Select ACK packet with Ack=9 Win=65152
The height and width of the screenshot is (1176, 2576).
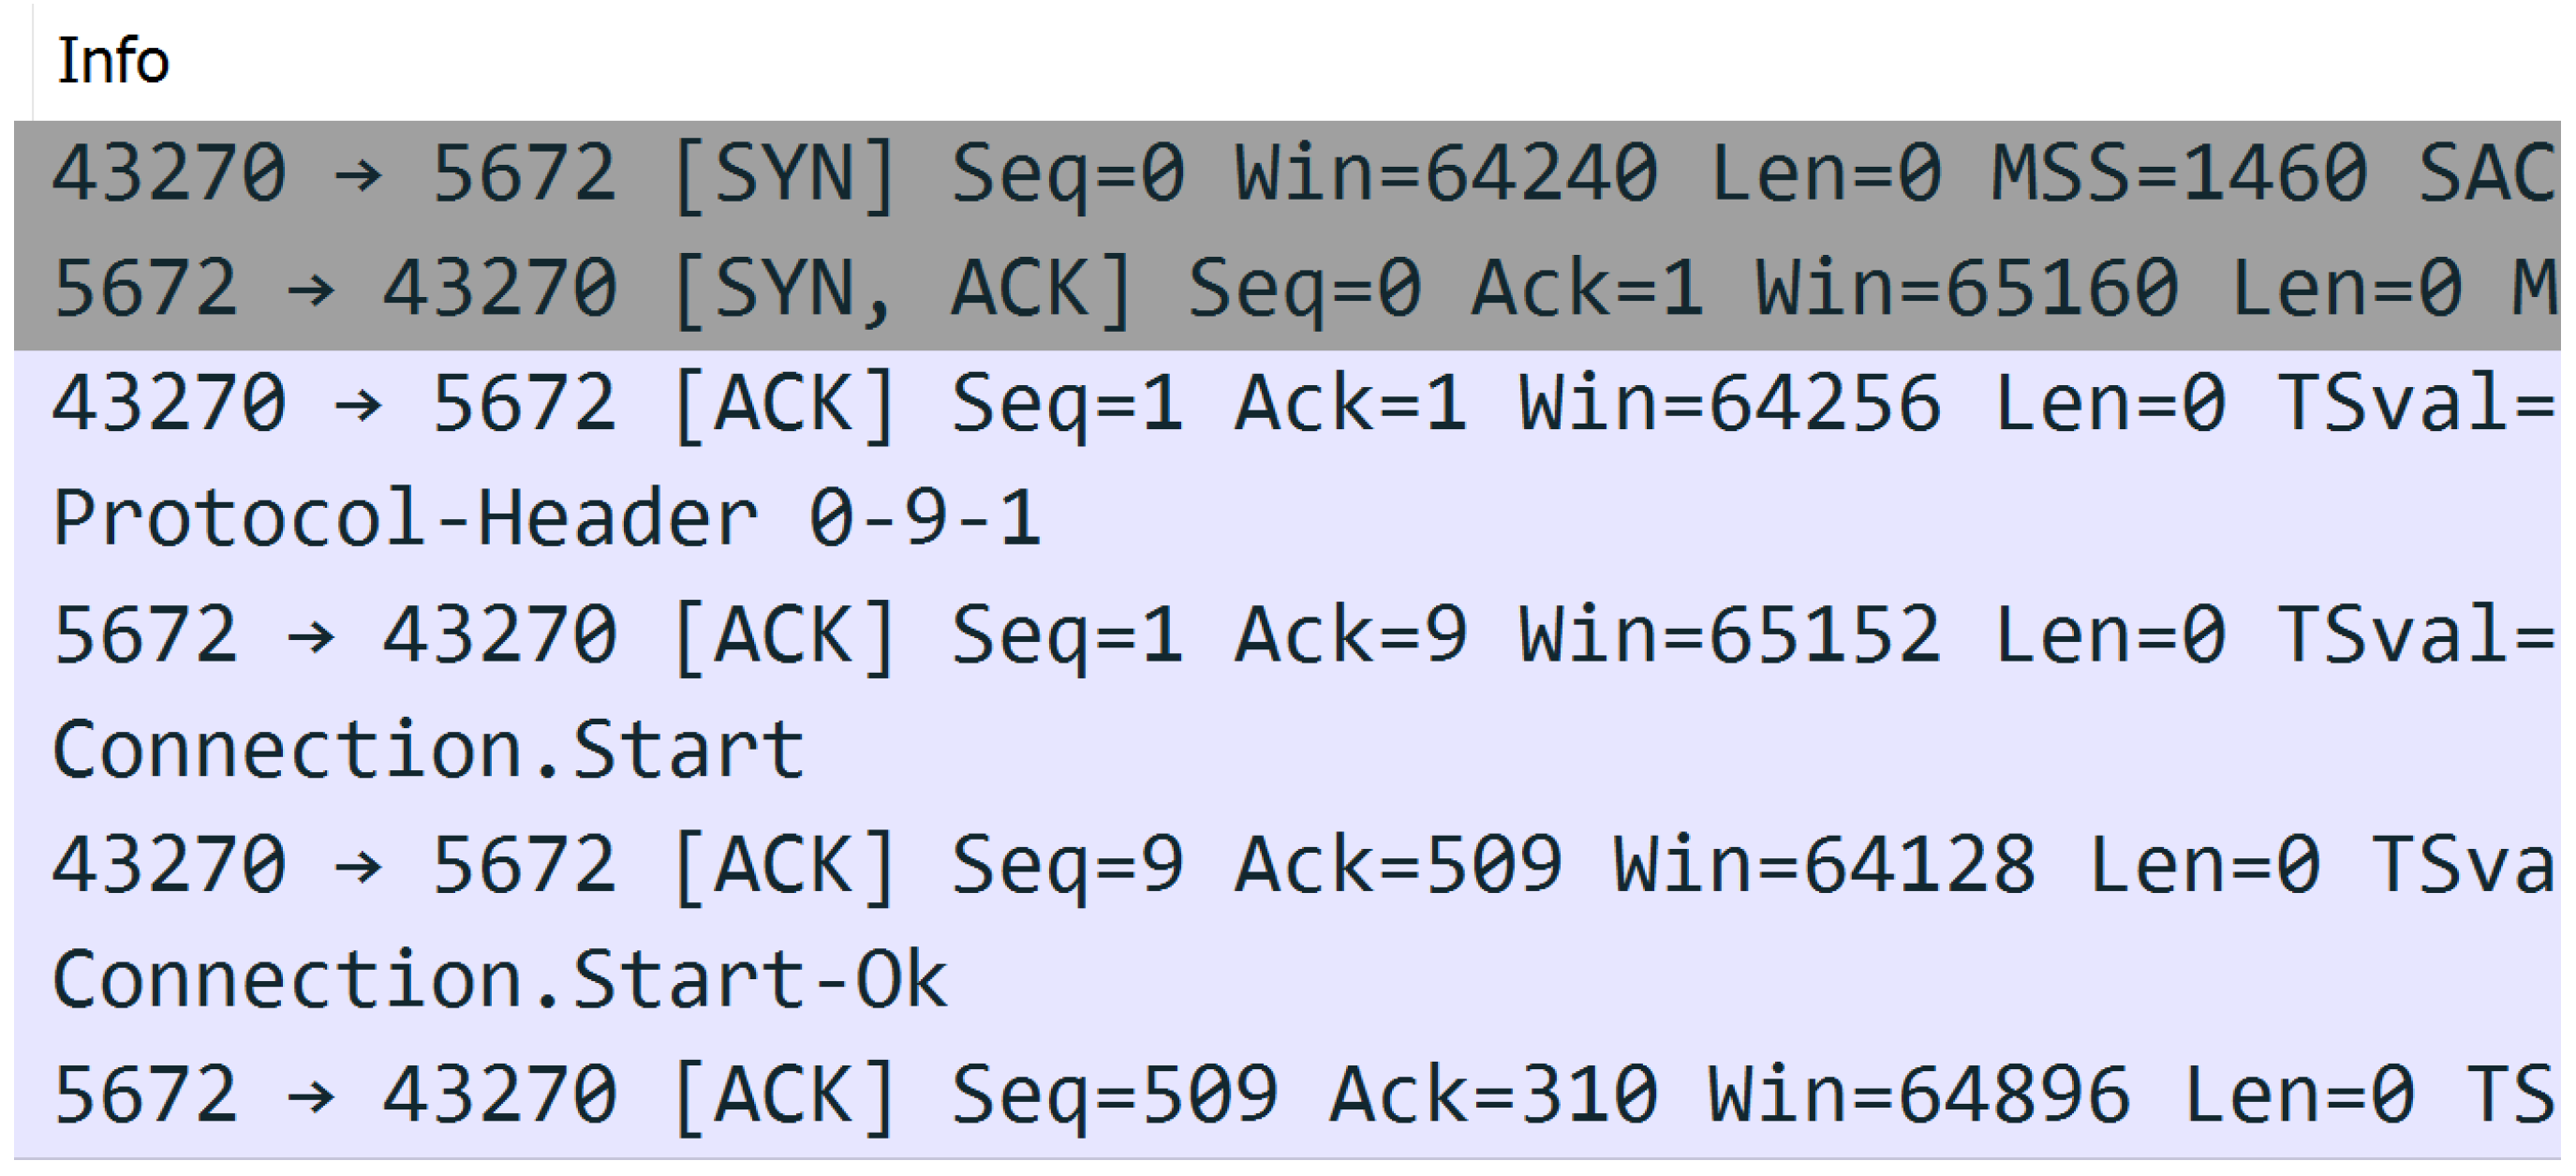click(1287, 639)
